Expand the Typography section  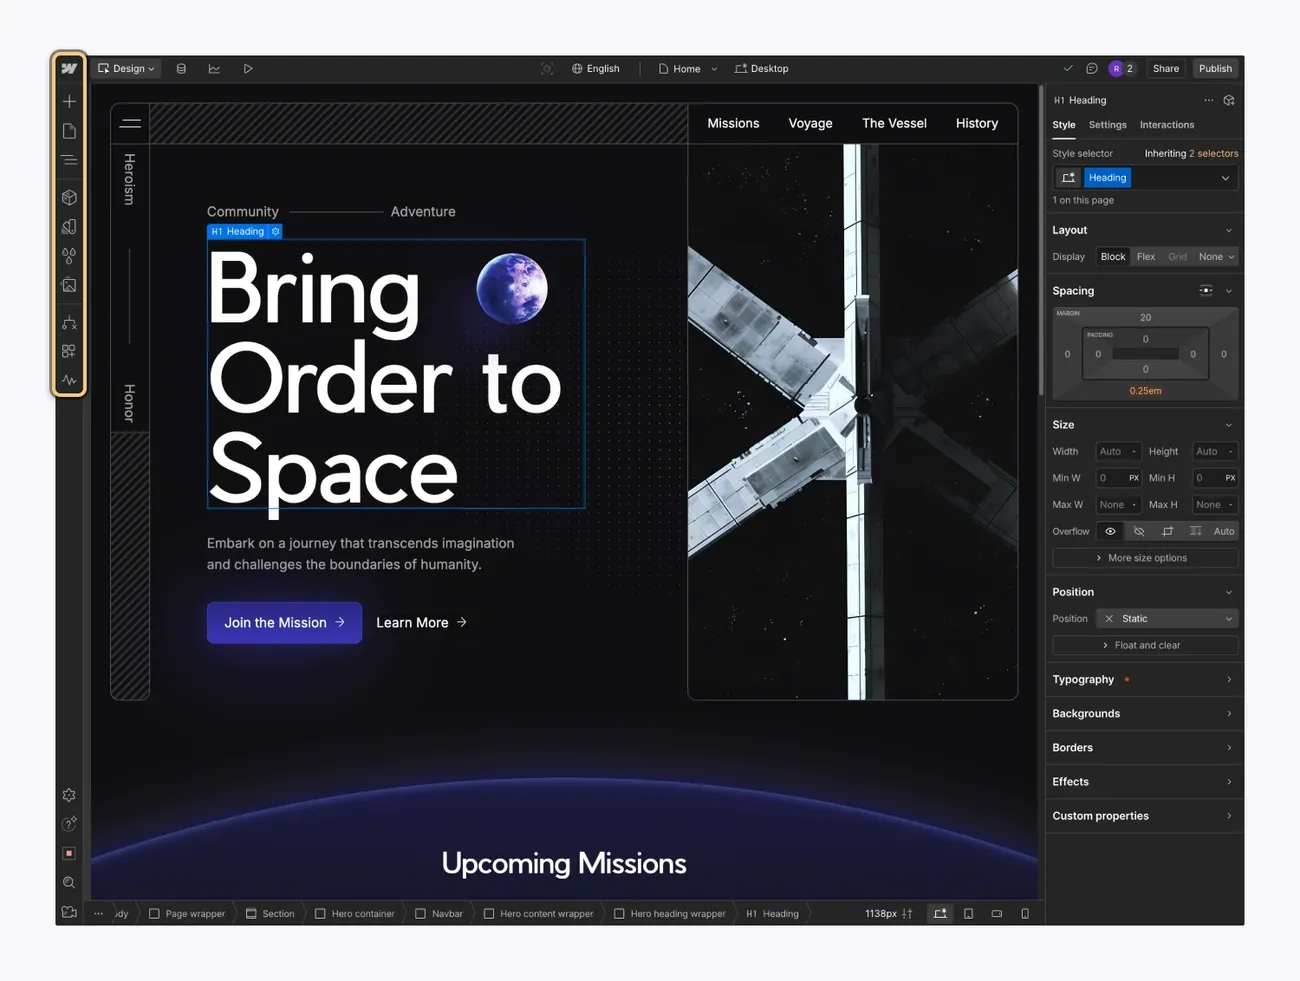1143,680
